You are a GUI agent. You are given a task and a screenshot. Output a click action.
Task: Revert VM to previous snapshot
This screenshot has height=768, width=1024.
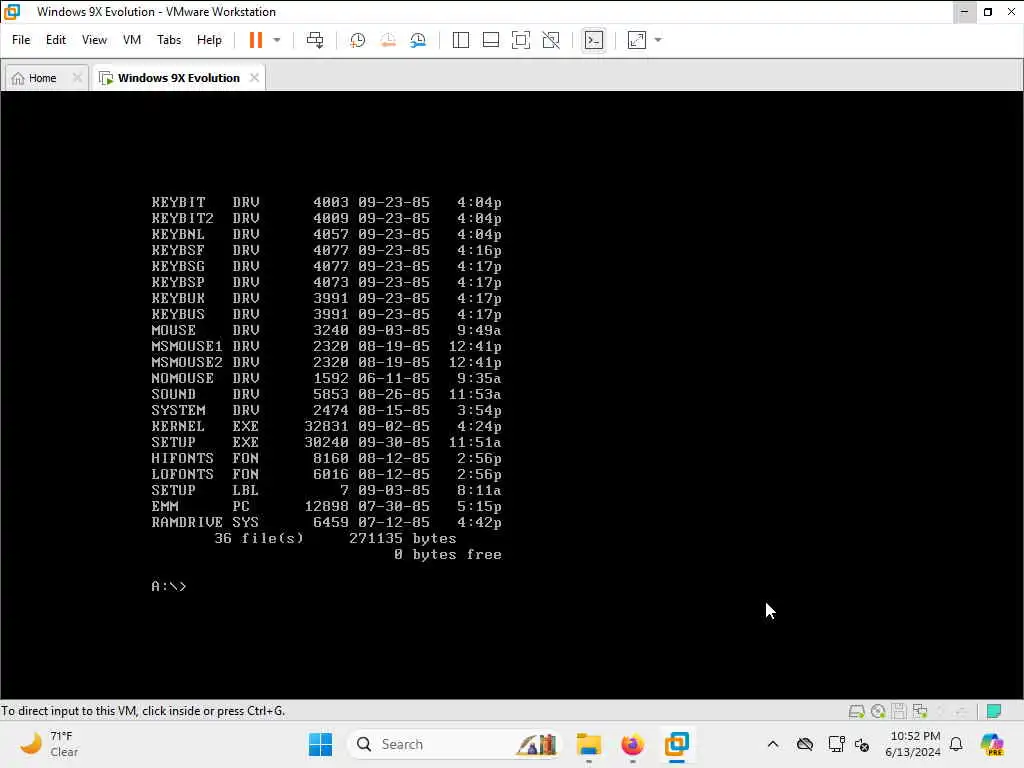pyautogui.click(x=388, y=40)
